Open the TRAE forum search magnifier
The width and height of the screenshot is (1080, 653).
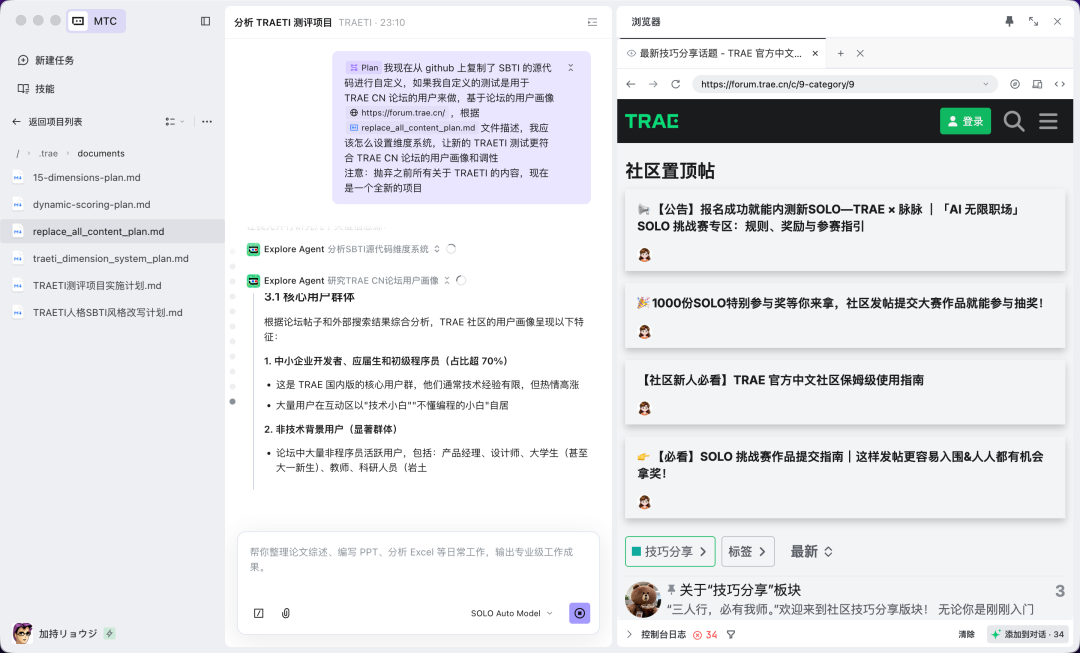(1013, 120)
